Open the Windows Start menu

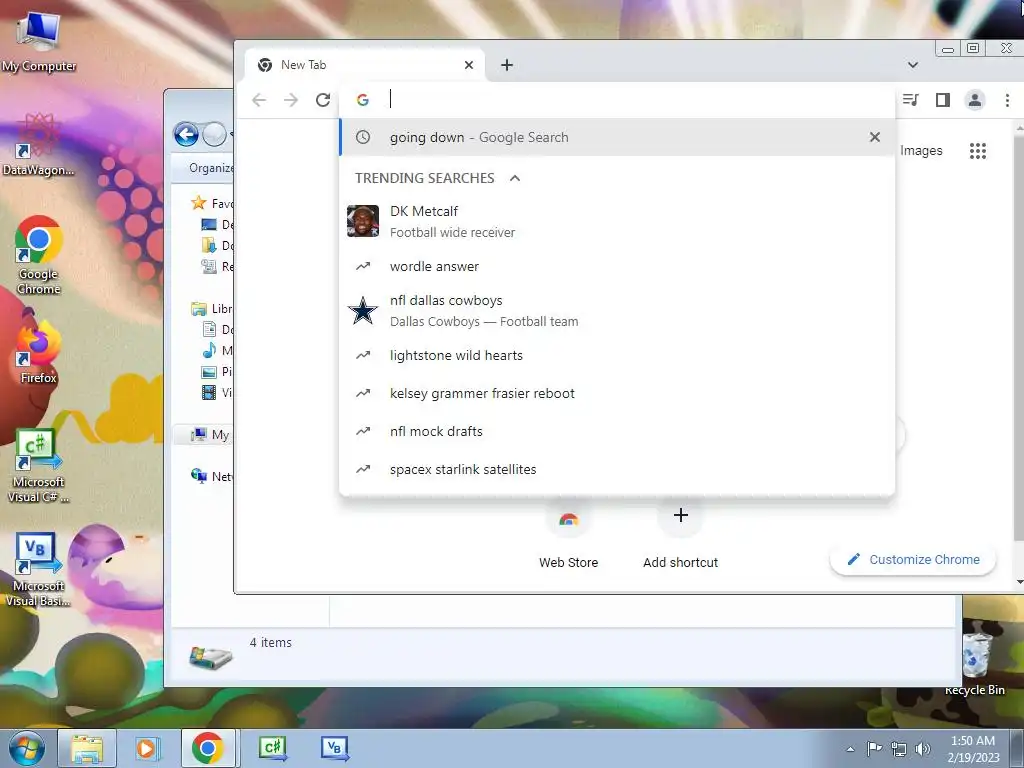(26, 748)
